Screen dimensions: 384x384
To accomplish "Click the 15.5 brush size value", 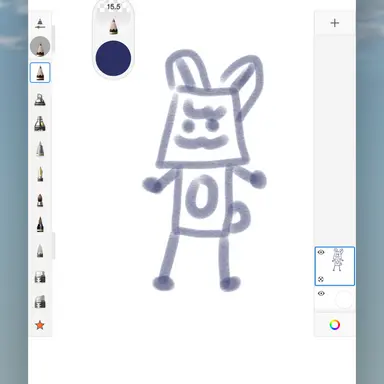I will coord(113,7).
